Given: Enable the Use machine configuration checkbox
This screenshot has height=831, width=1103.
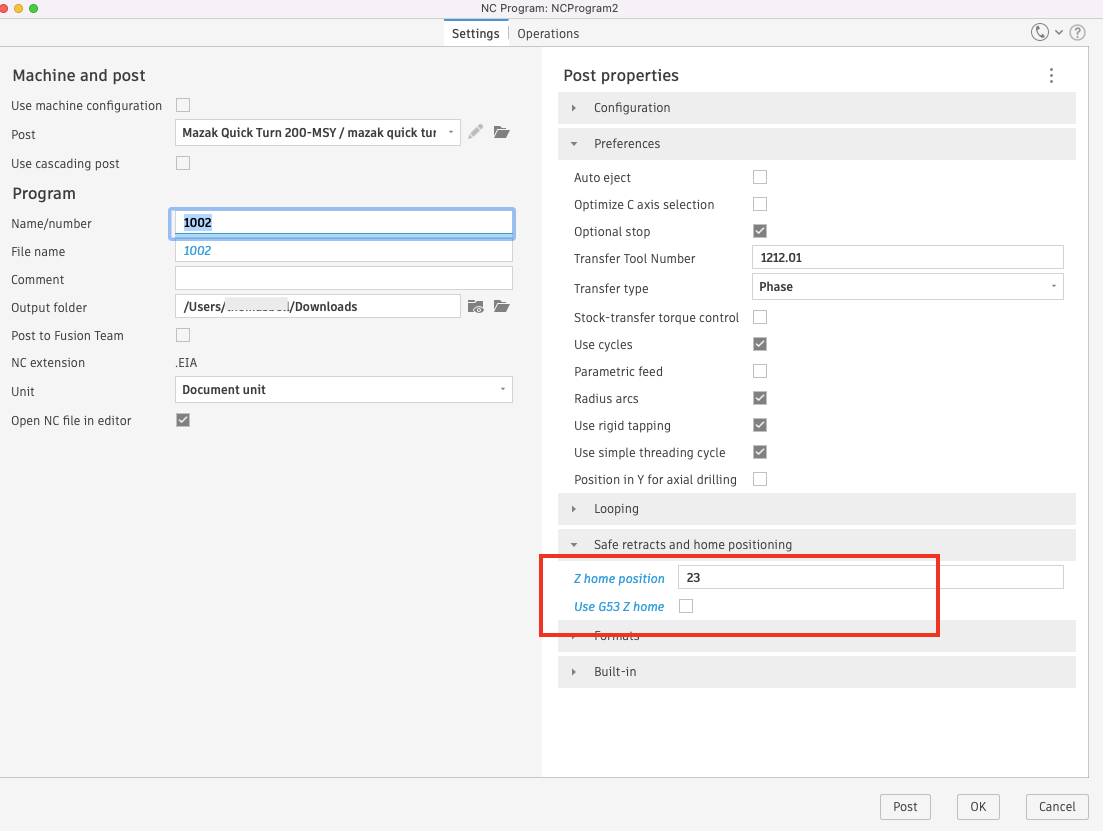Looking at the screenshot, I should (183, 105).
